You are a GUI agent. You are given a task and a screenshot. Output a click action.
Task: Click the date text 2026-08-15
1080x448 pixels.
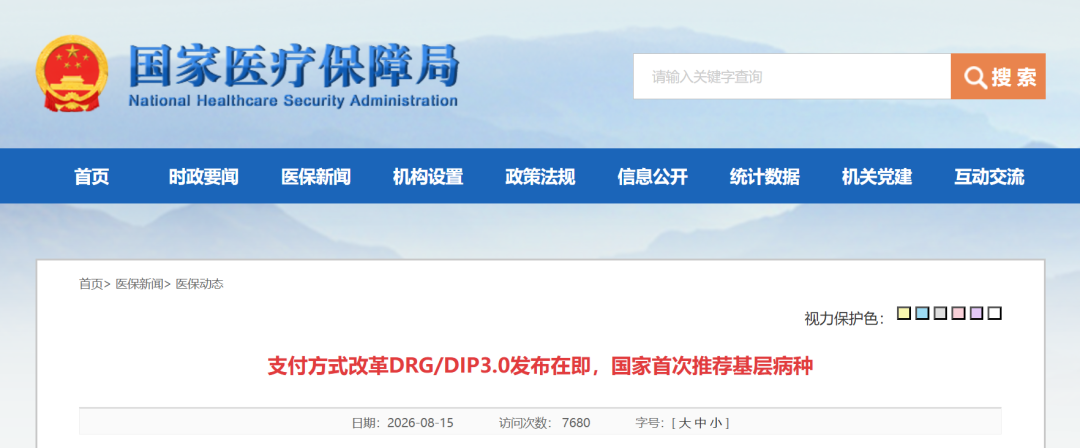tap(420, 422)
